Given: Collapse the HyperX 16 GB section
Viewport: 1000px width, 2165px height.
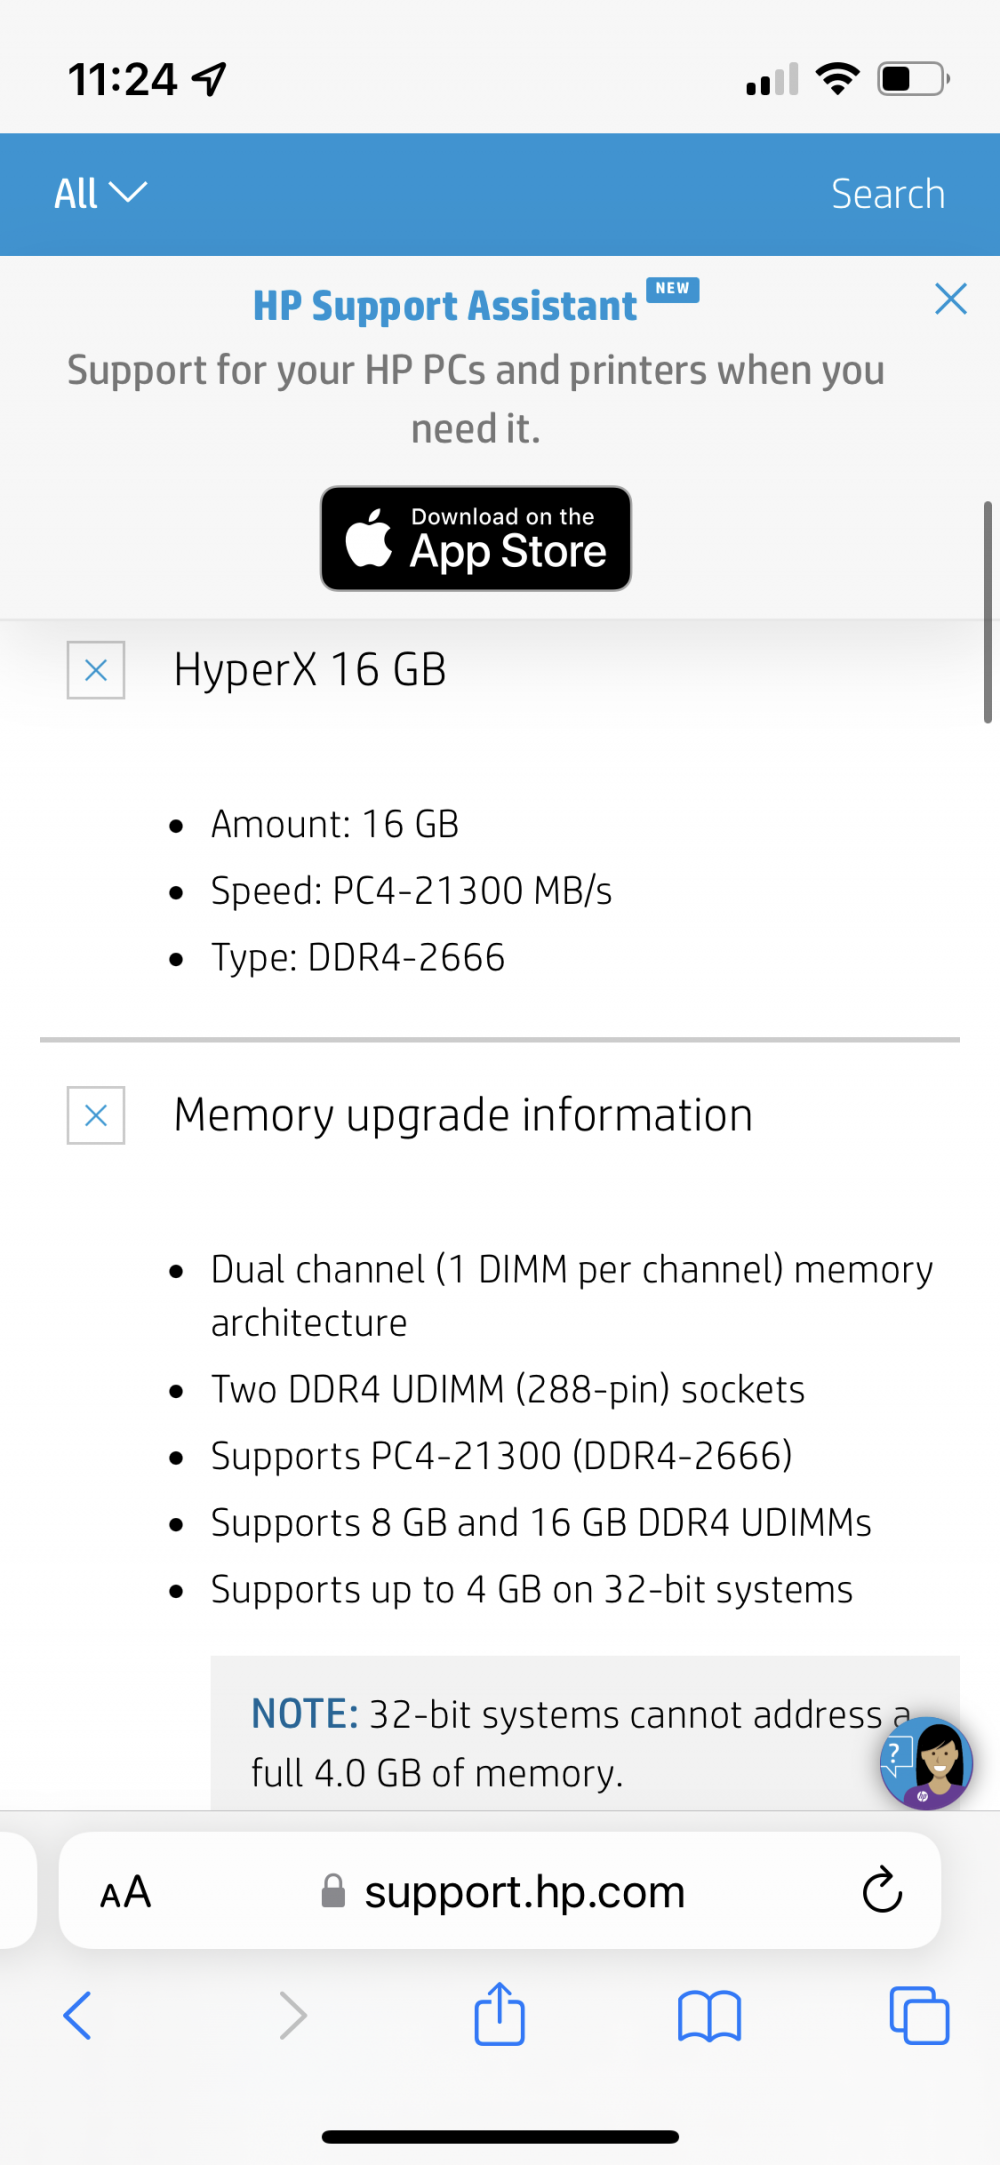Looking at the screenshot, I should tap(96, 670).
